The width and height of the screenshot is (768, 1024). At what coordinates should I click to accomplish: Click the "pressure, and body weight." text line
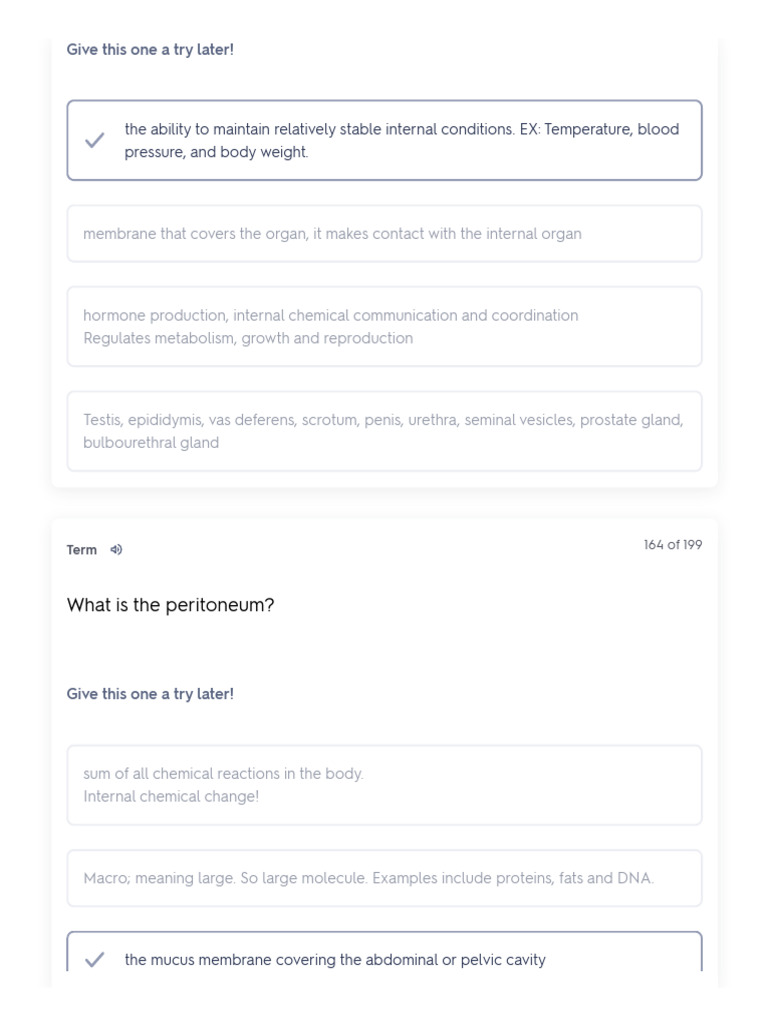tap(216, 153)
